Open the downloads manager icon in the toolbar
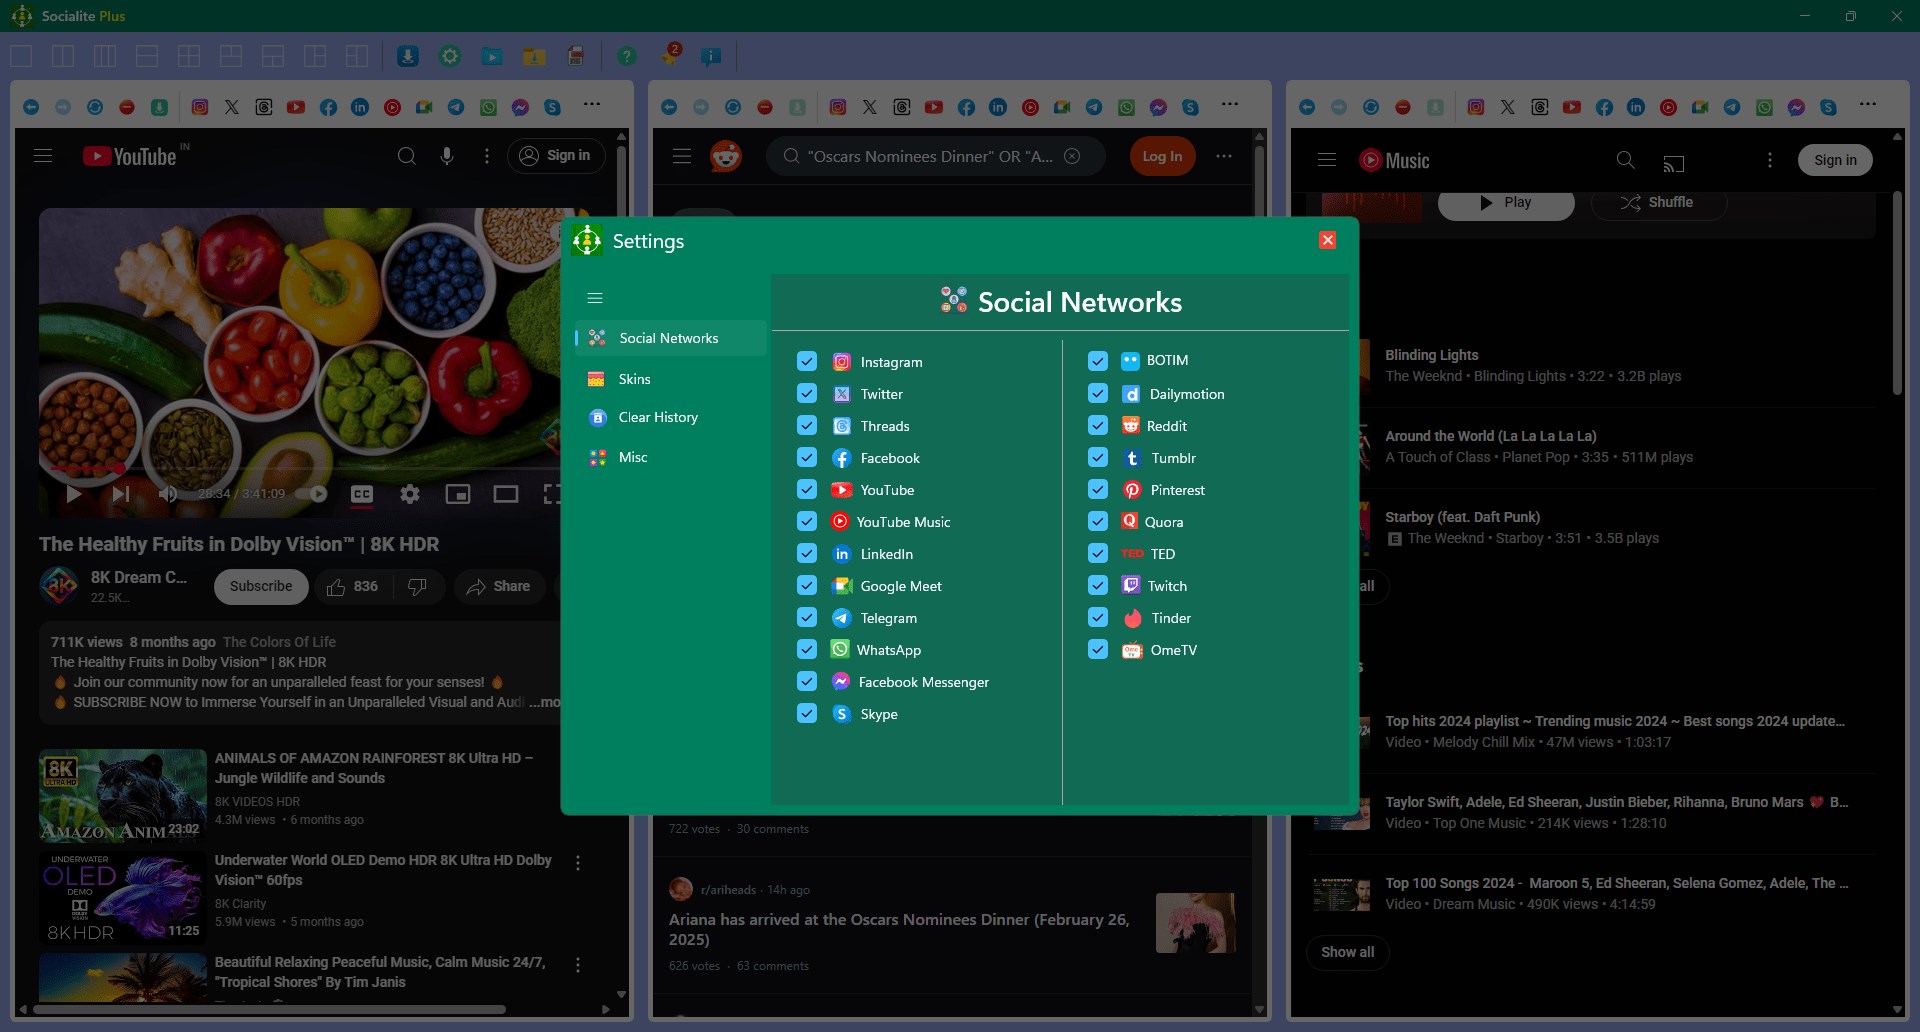Viewport: 1920px width, 1032px height. [407, 57]
